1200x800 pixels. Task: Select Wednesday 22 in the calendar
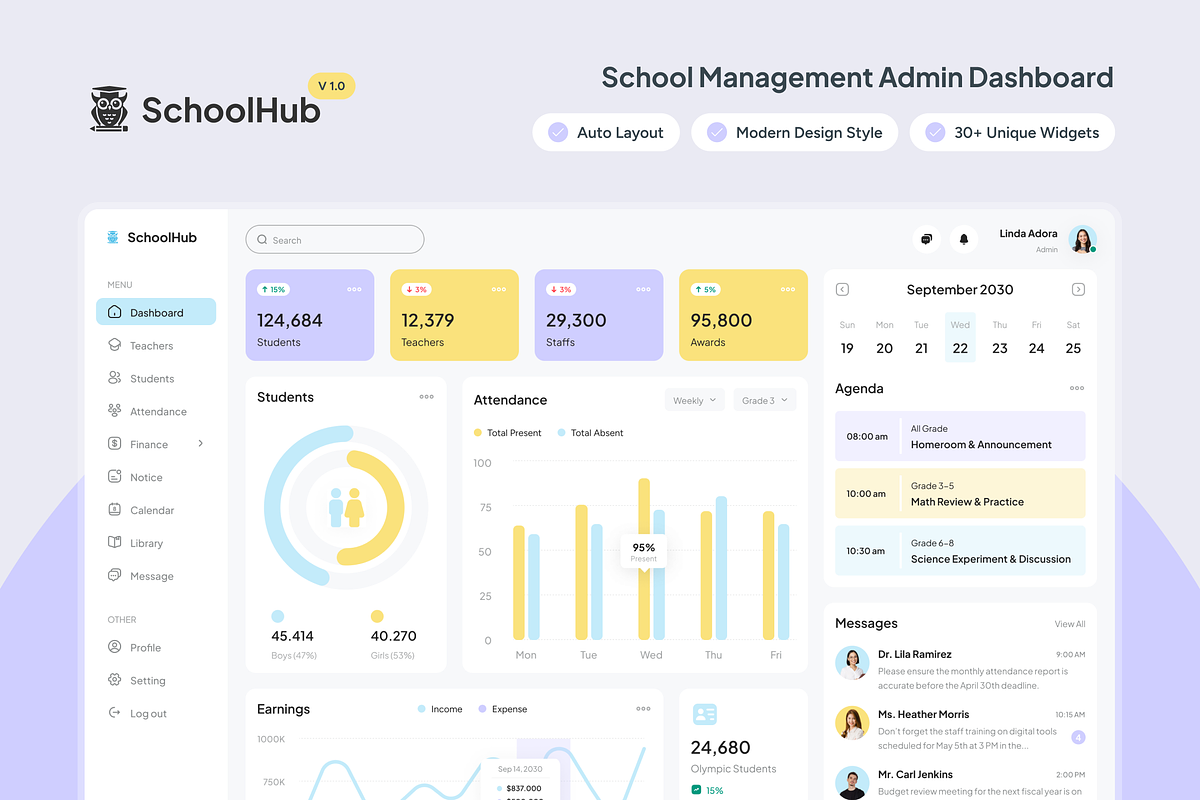(960, 338)
